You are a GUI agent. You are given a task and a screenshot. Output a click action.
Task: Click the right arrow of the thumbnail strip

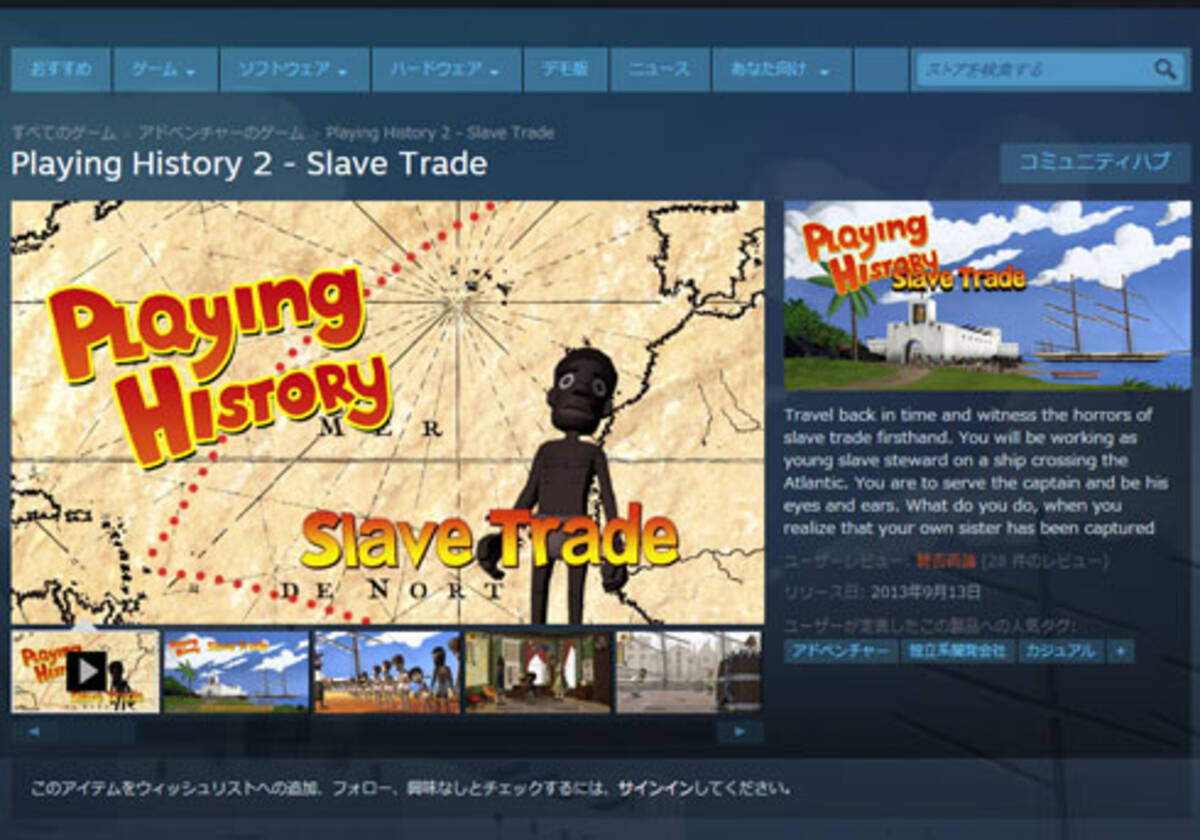740,732
